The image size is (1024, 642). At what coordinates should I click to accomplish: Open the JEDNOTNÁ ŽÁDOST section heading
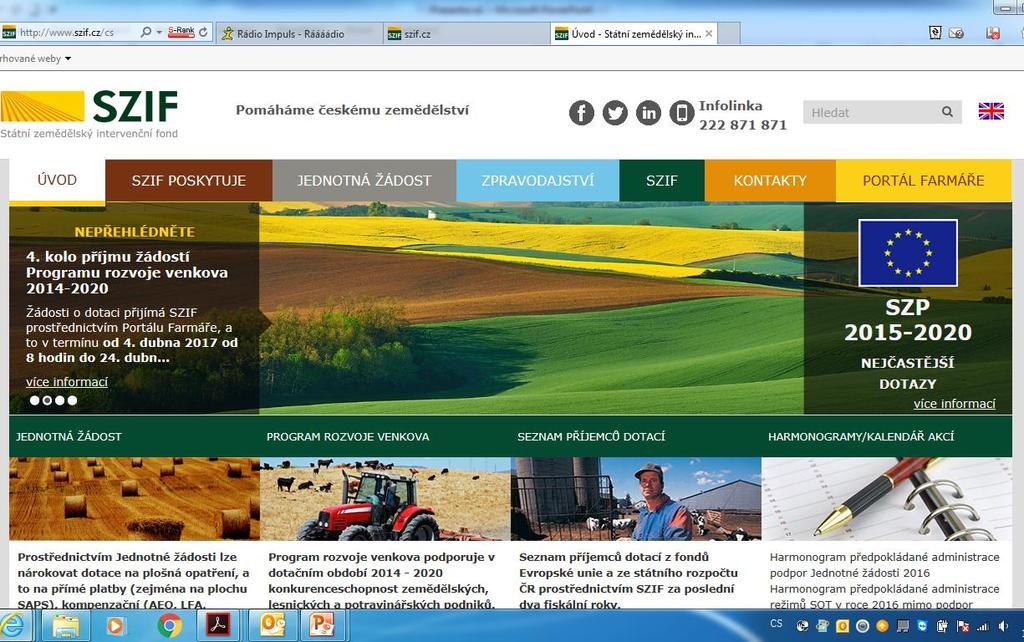click(69, 436)
